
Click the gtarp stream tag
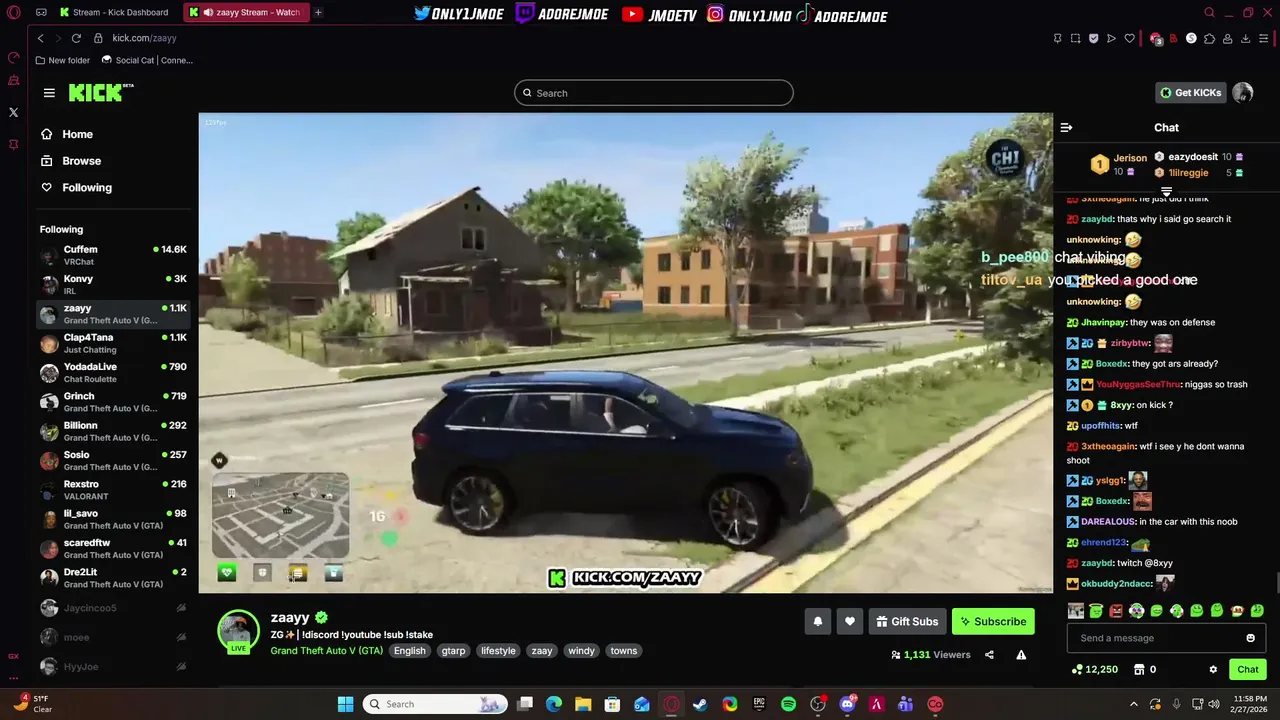(x=453, y=651)
